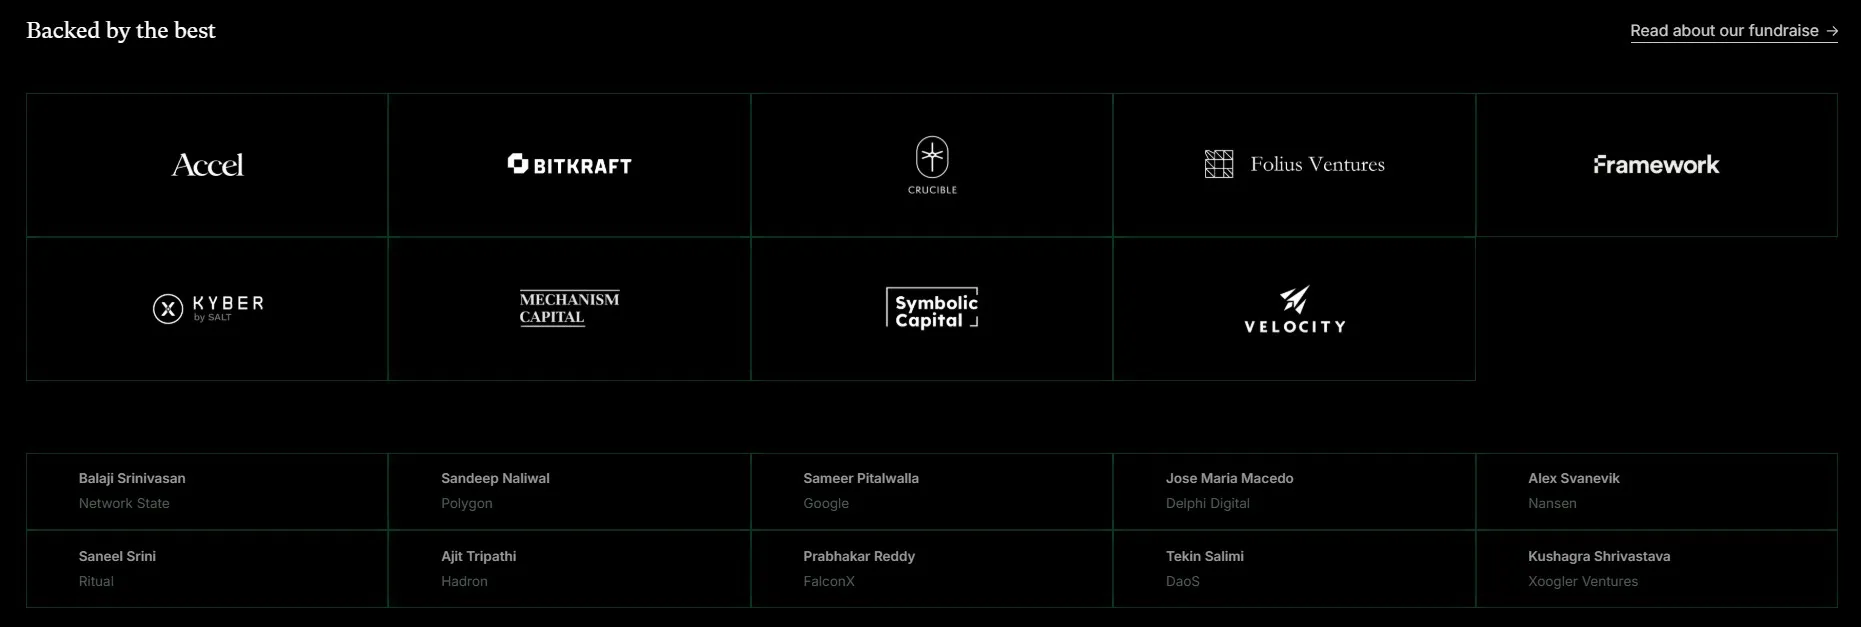Select Sameer Pitalwalla investor name
Image resolution: width=1861 pixels, height=627 pixels.
pos(861,478)
